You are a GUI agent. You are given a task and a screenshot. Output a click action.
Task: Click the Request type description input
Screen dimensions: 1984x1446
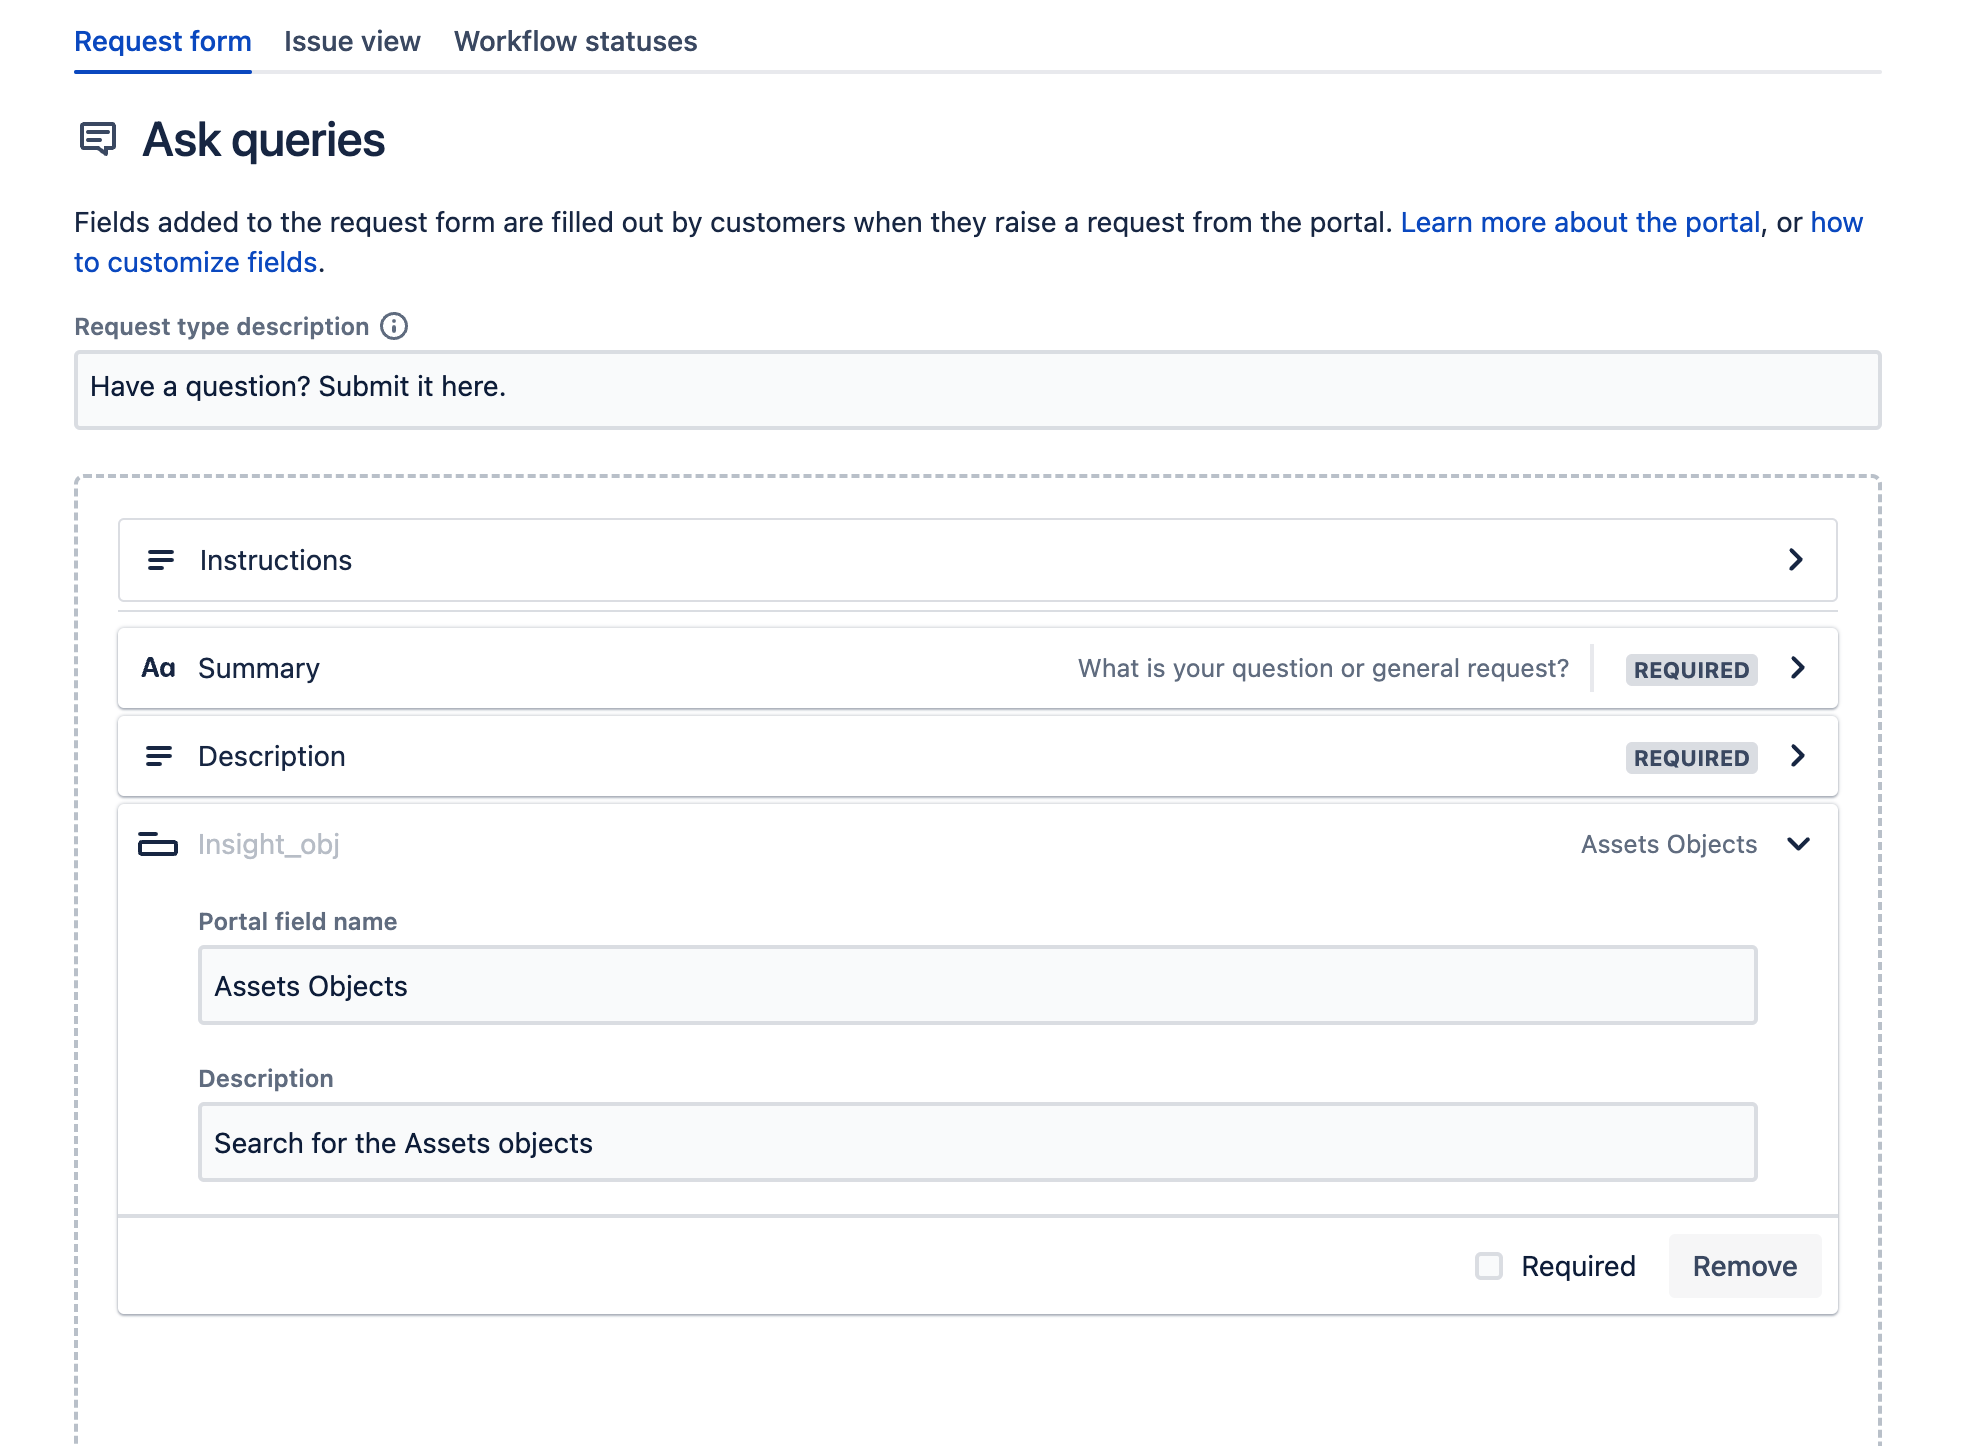[x=977, y=389]
